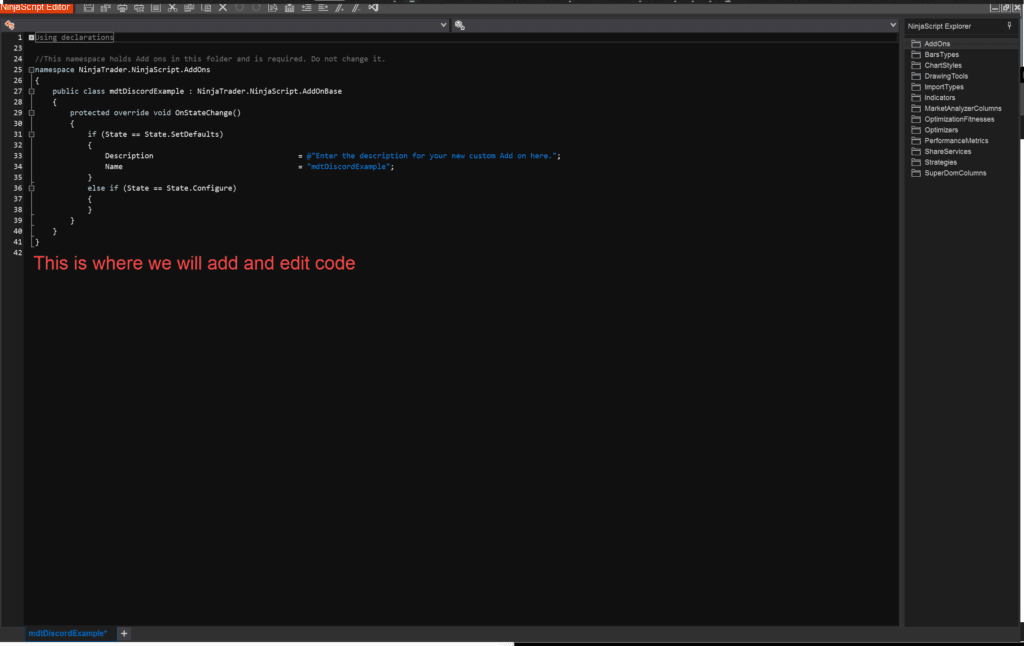Click the Save icon in the toolbar
Screen dimensions: 1024x646
tap(88, 8)
